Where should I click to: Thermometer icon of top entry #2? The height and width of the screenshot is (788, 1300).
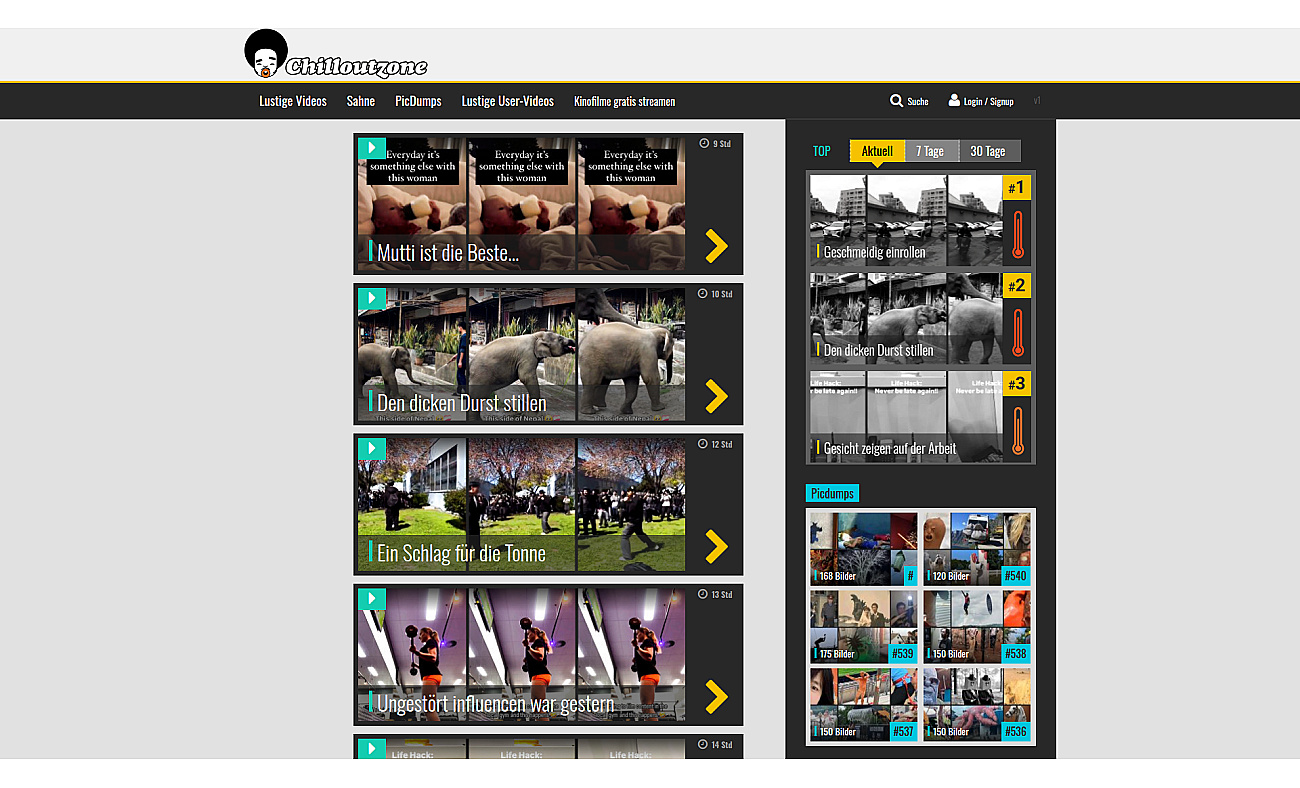(x=1017, y=332)
